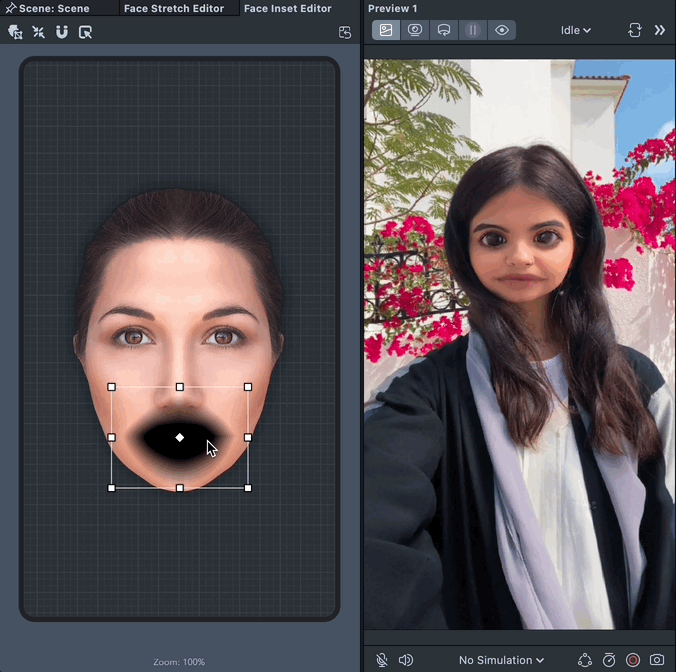Click the cursor-in-square selection tool icon
676x672 pixels.
tap(85, 32)
